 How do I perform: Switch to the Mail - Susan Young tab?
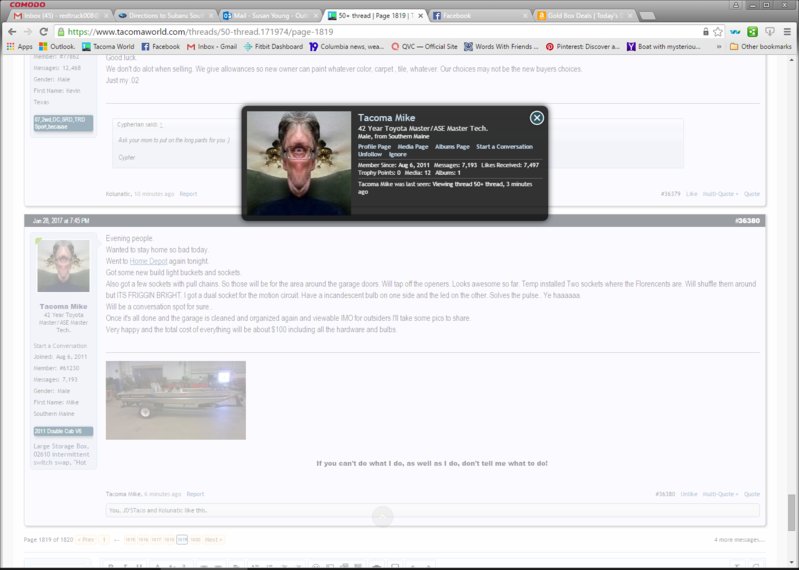point(268,16)
